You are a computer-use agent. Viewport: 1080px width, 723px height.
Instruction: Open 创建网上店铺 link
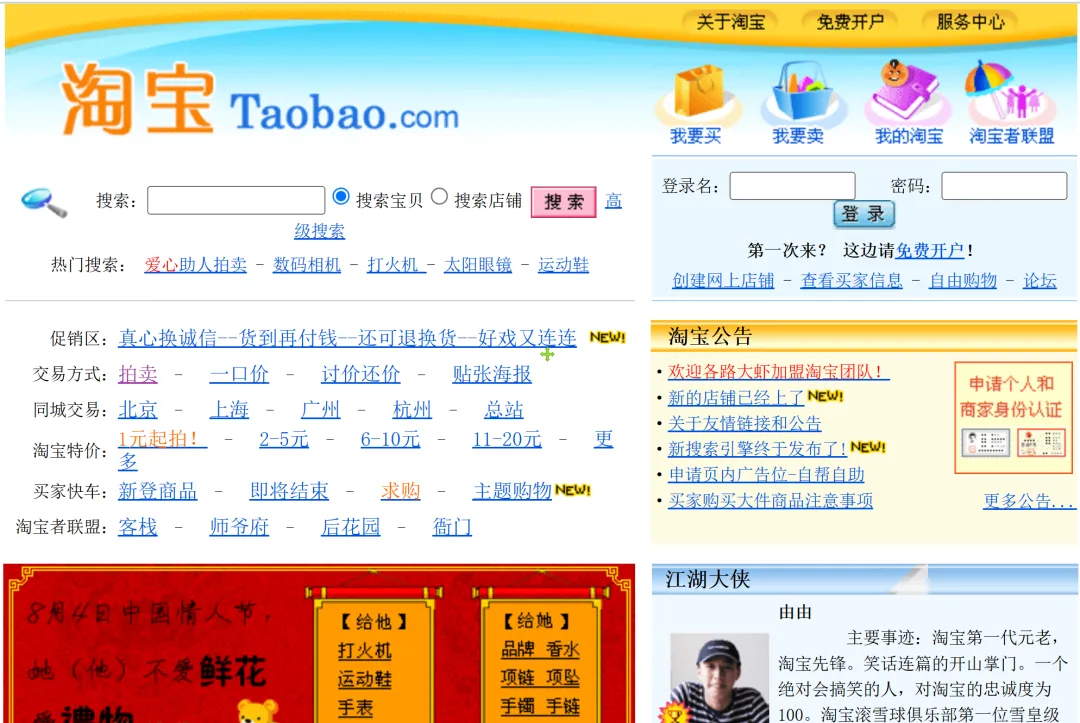(x=723, y=280)
